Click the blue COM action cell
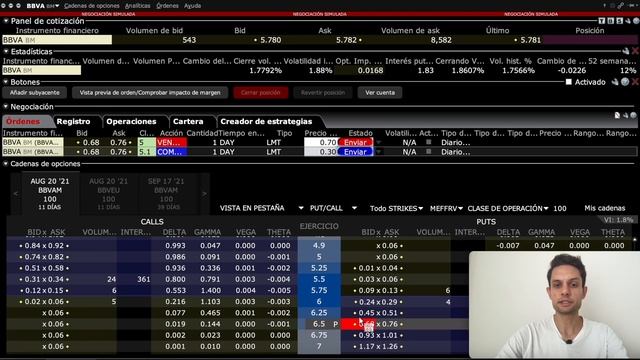Screen dimensions: 640x360 point(171,152)
